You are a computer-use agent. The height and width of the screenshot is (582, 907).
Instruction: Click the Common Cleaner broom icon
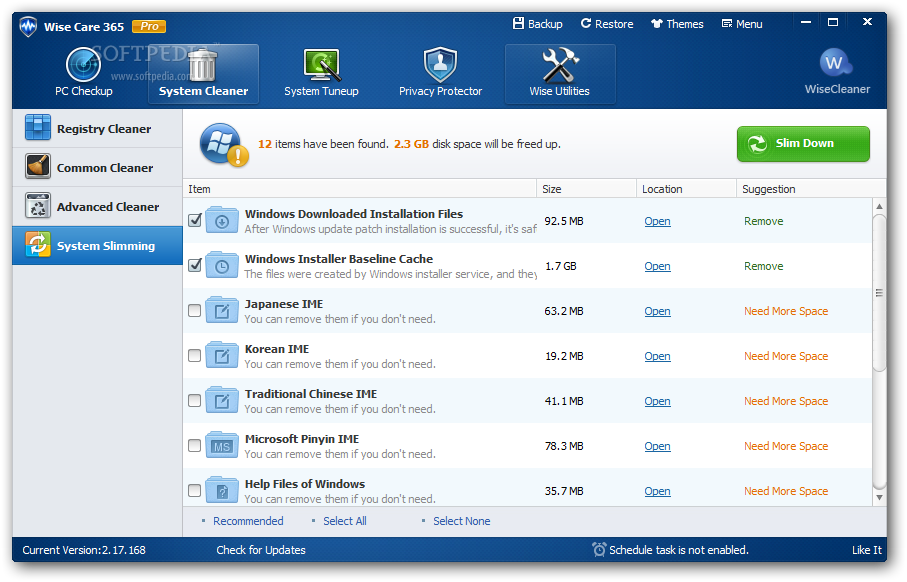[x=38, y=167]
